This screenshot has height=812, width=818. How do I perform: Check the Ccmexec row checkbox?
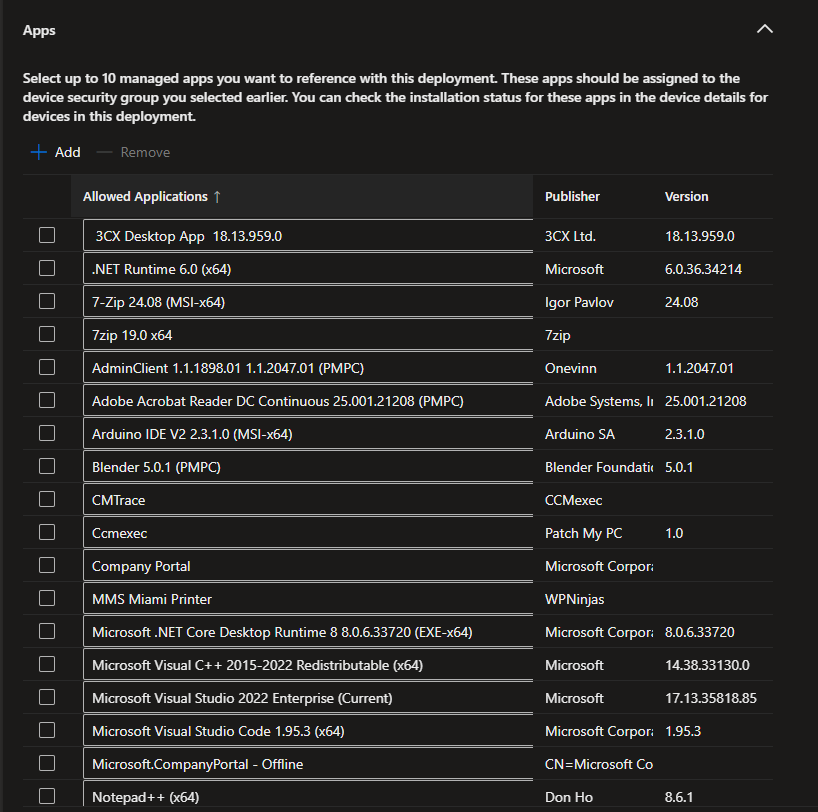tap(47, 532)
